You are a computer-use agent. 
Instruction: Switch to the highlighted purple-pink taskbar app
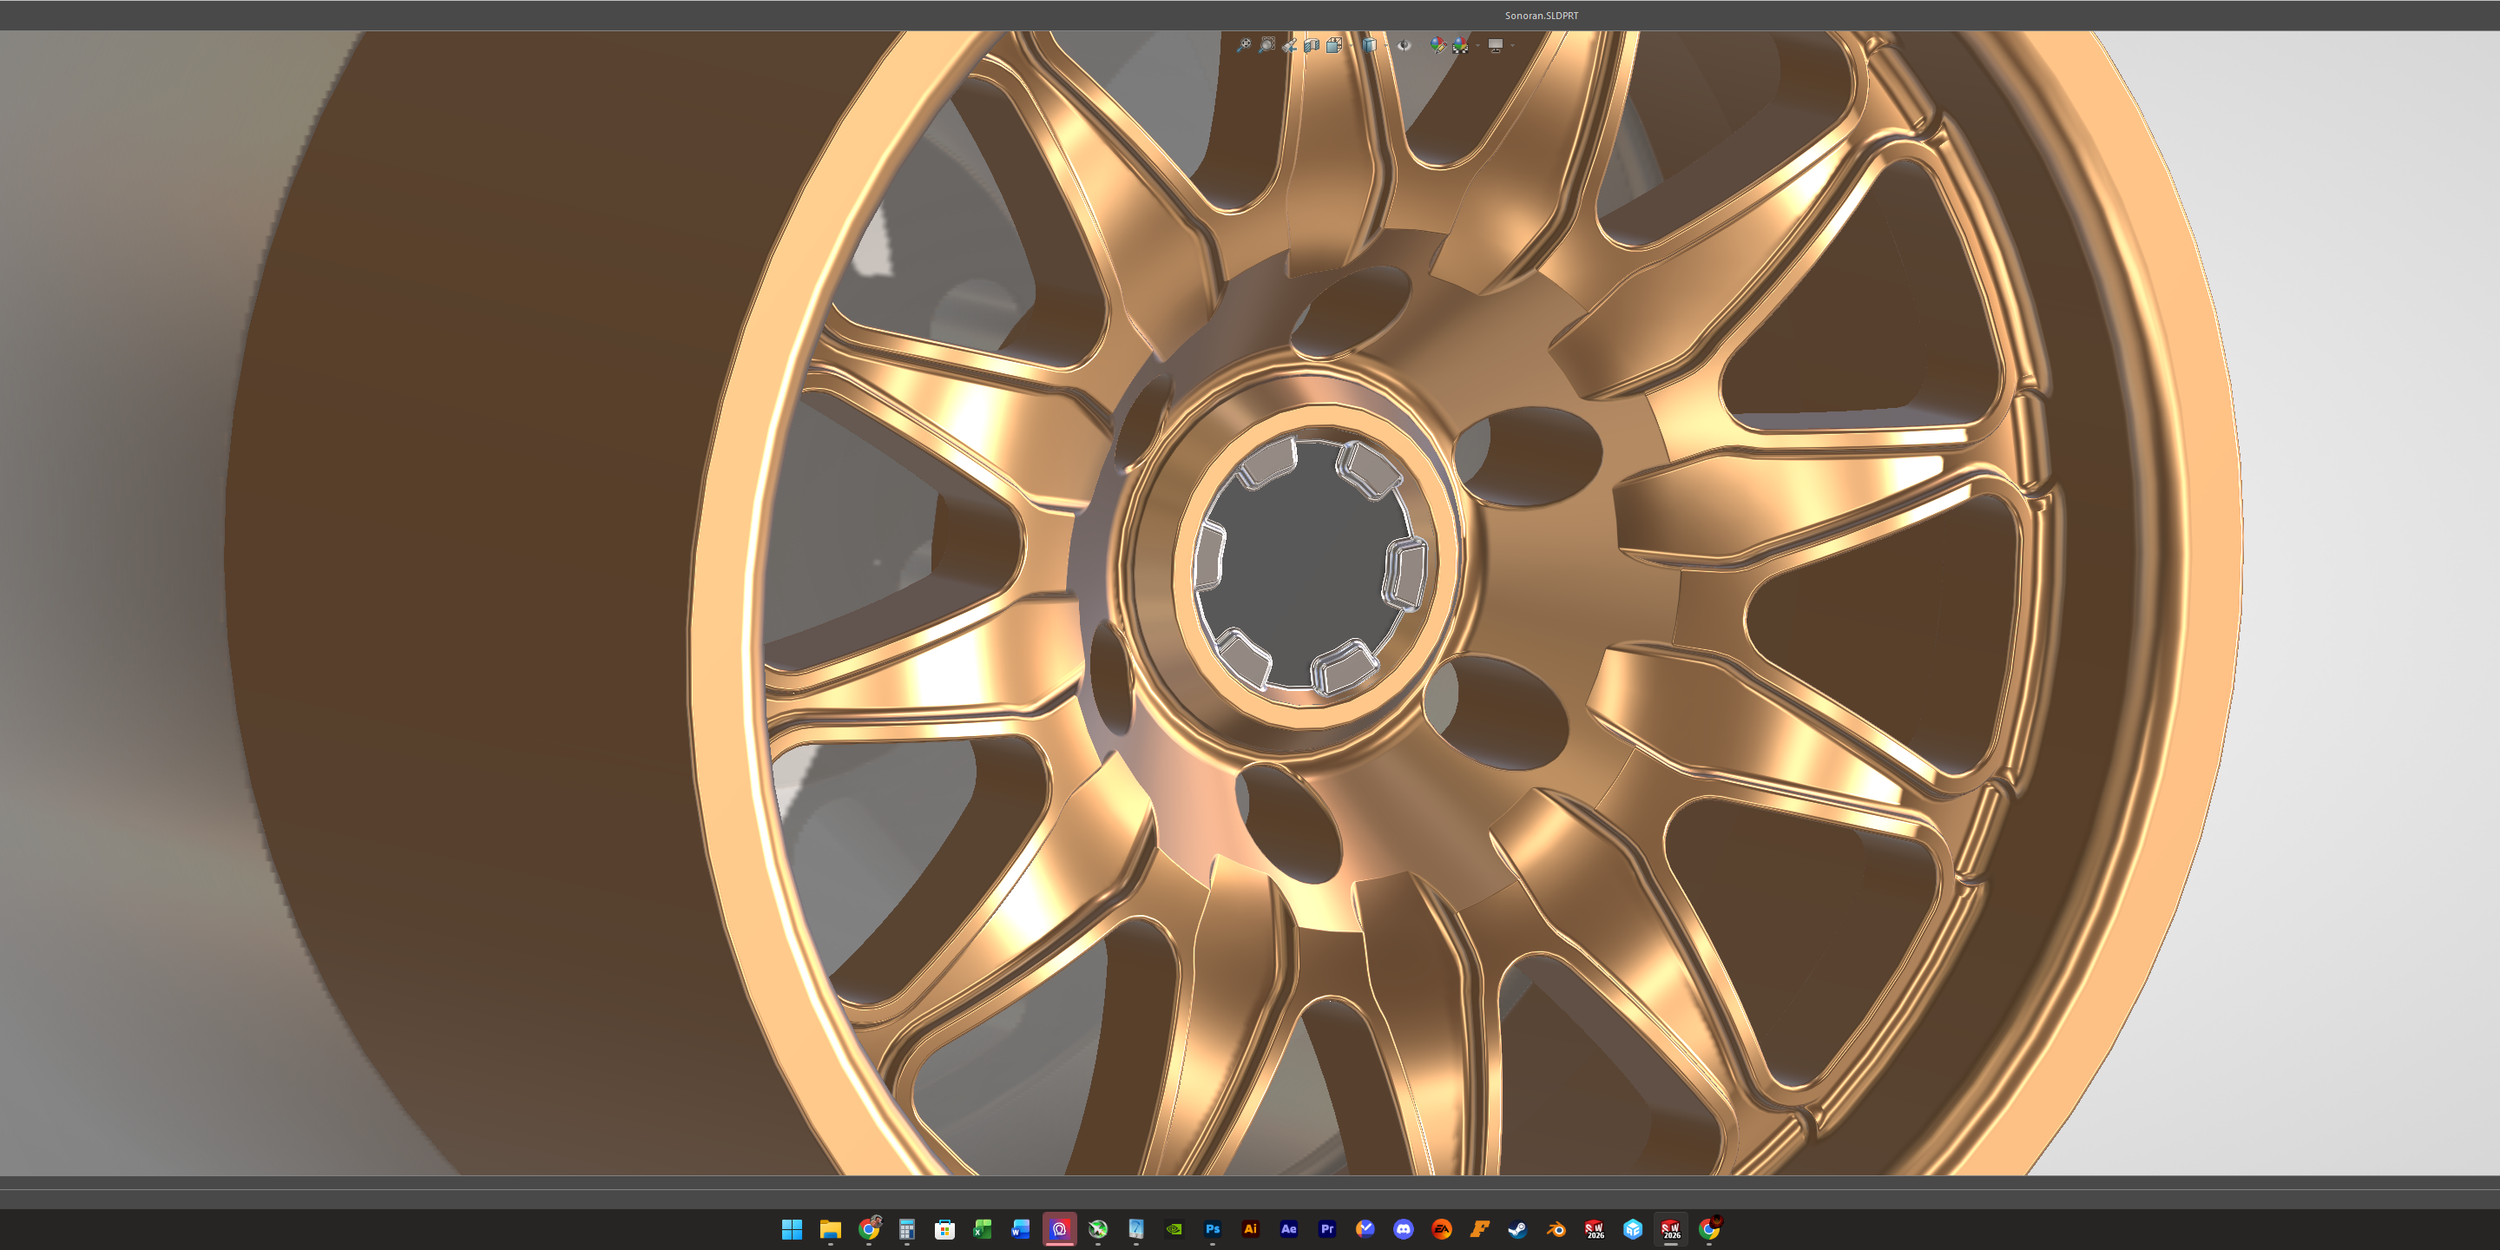coord(1059,1229)
